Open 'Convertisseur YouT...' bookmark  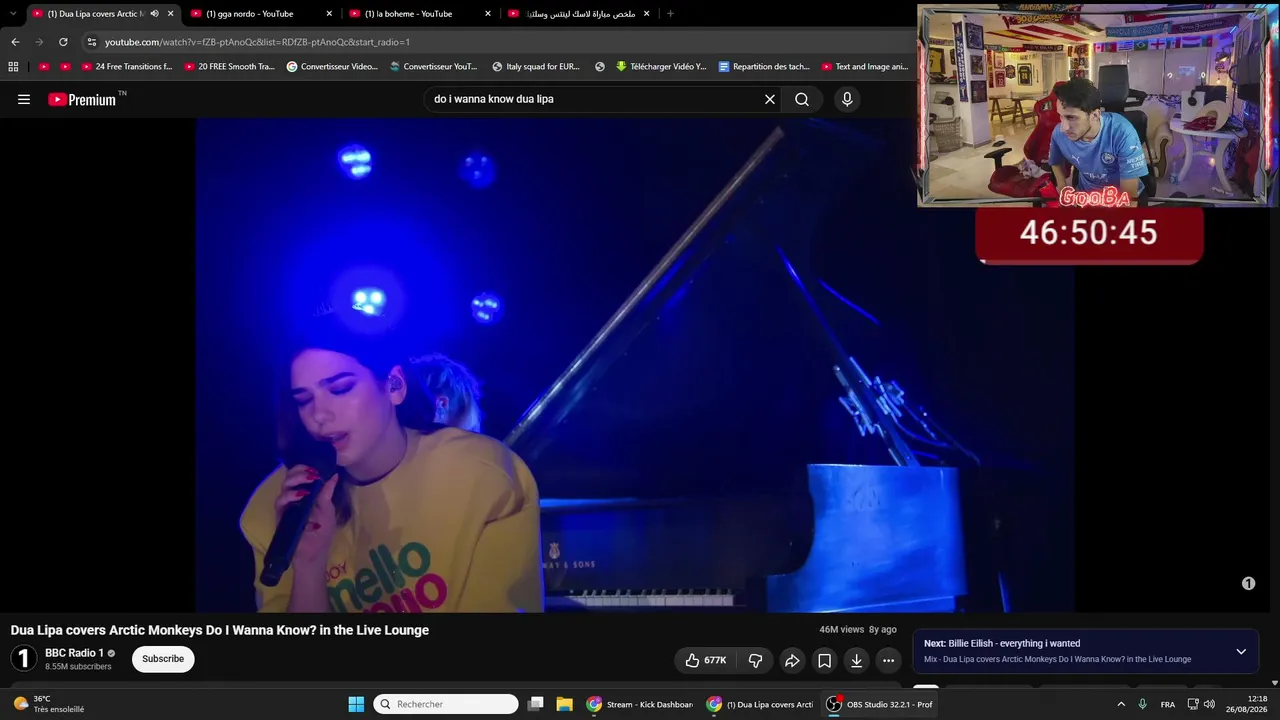433,67
